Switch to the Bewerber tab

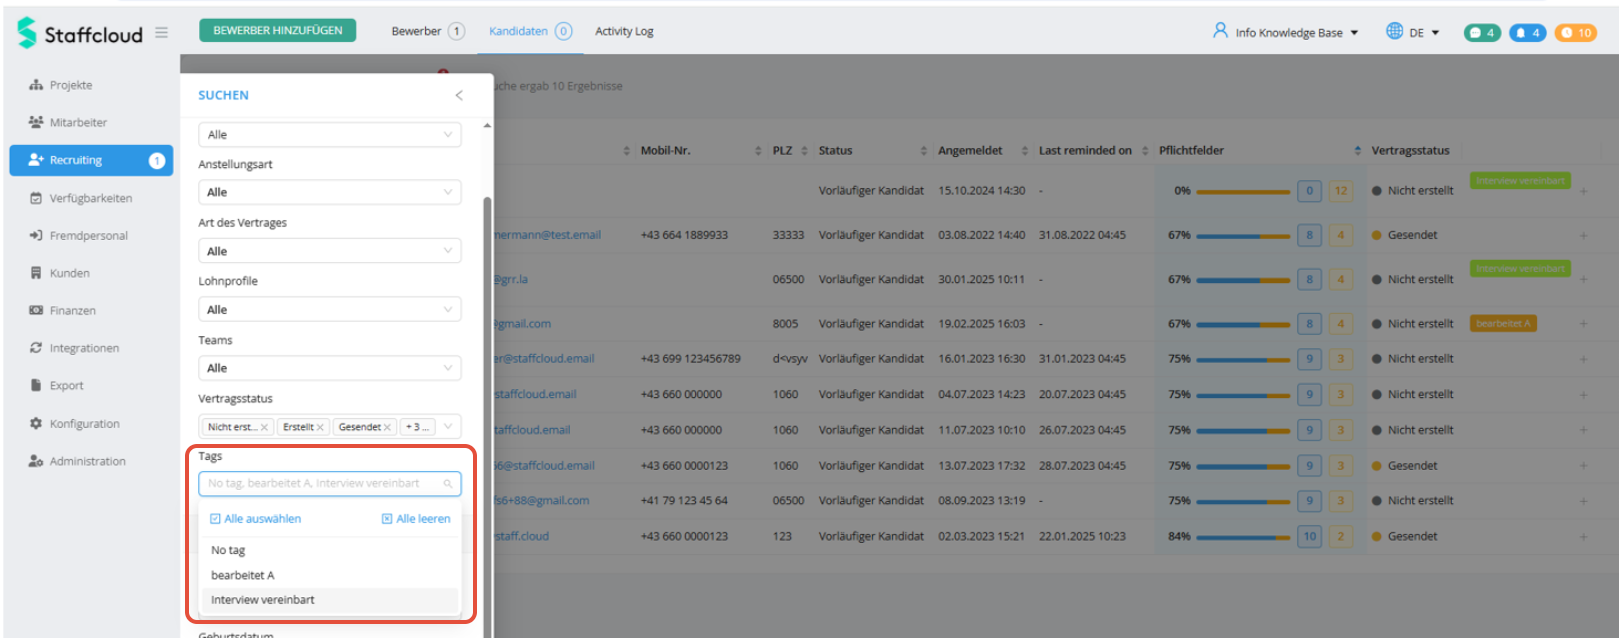[x=428, y=31]
